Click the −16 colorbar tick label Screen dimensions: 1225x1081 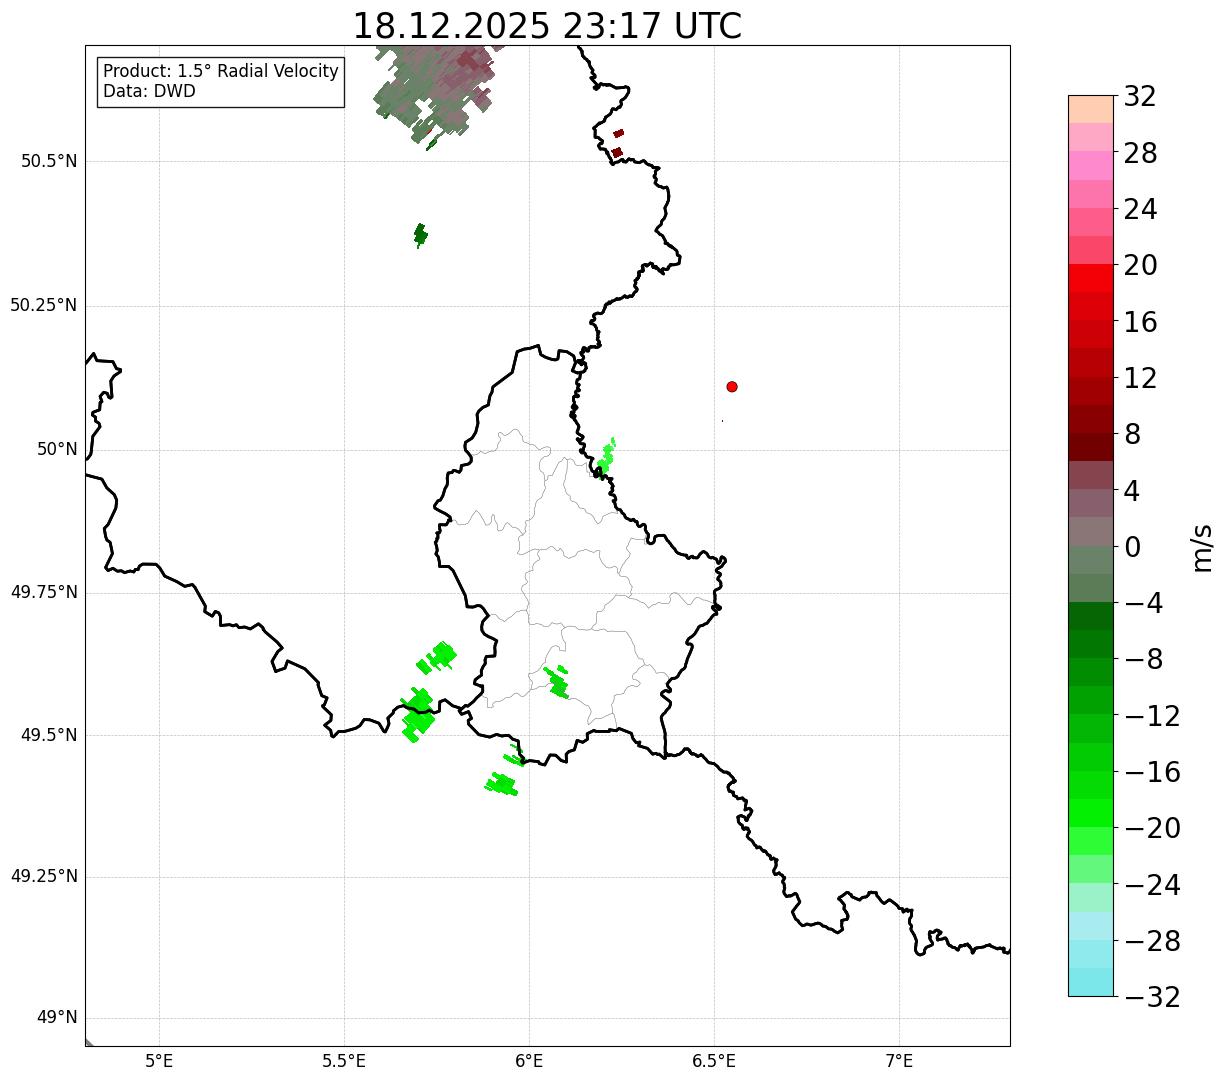tap(1152, 772)
